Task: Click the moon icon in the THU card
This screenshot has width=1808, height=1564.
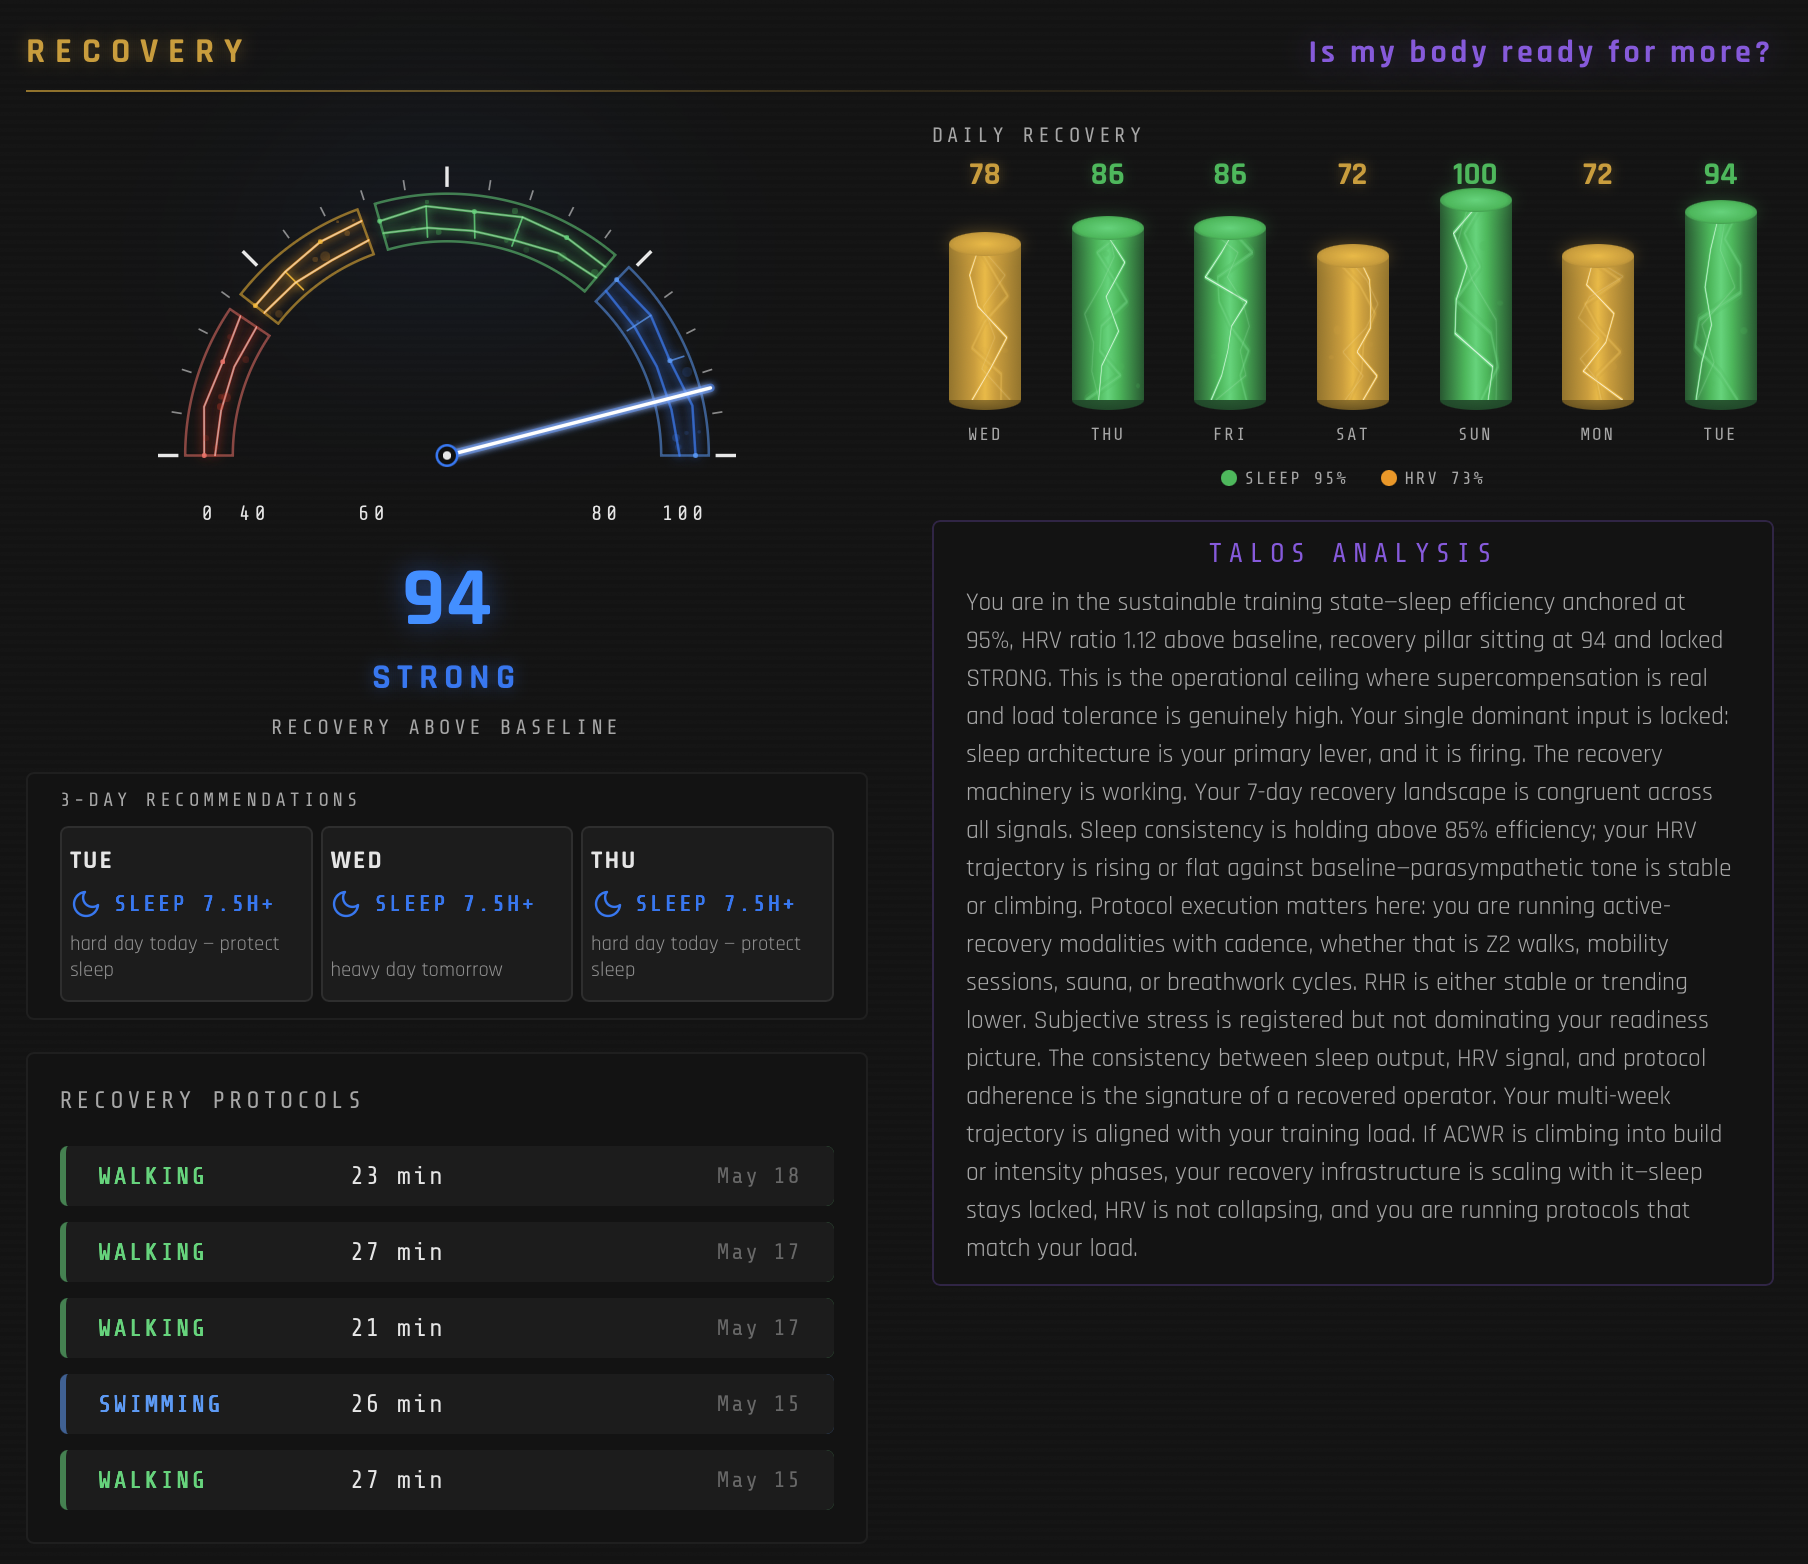Action: click(x=608, y=904)
